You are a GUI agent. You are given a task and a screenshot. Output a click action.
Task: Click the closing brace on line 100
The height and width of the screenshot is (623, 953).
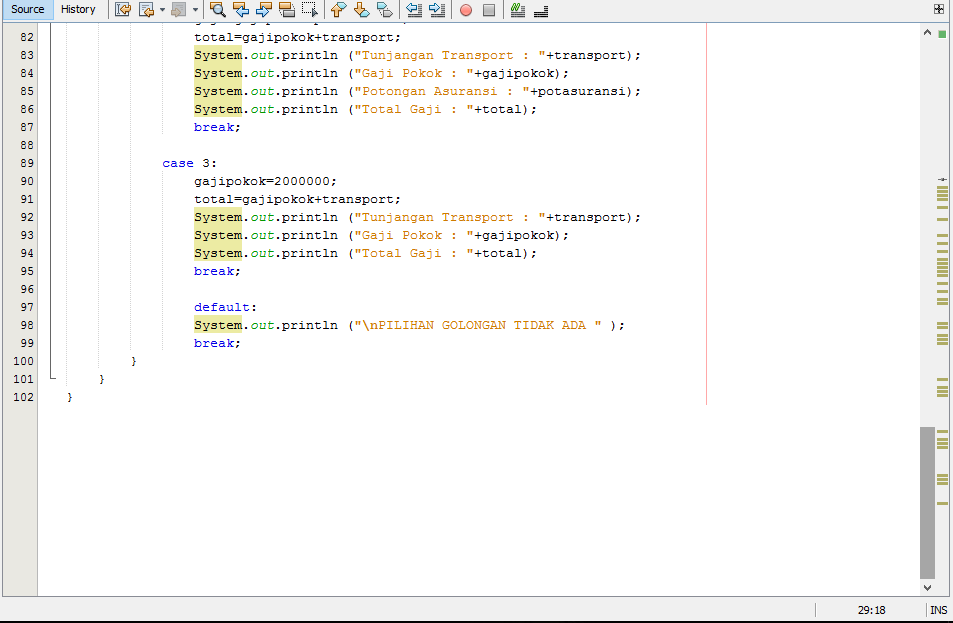134,362
